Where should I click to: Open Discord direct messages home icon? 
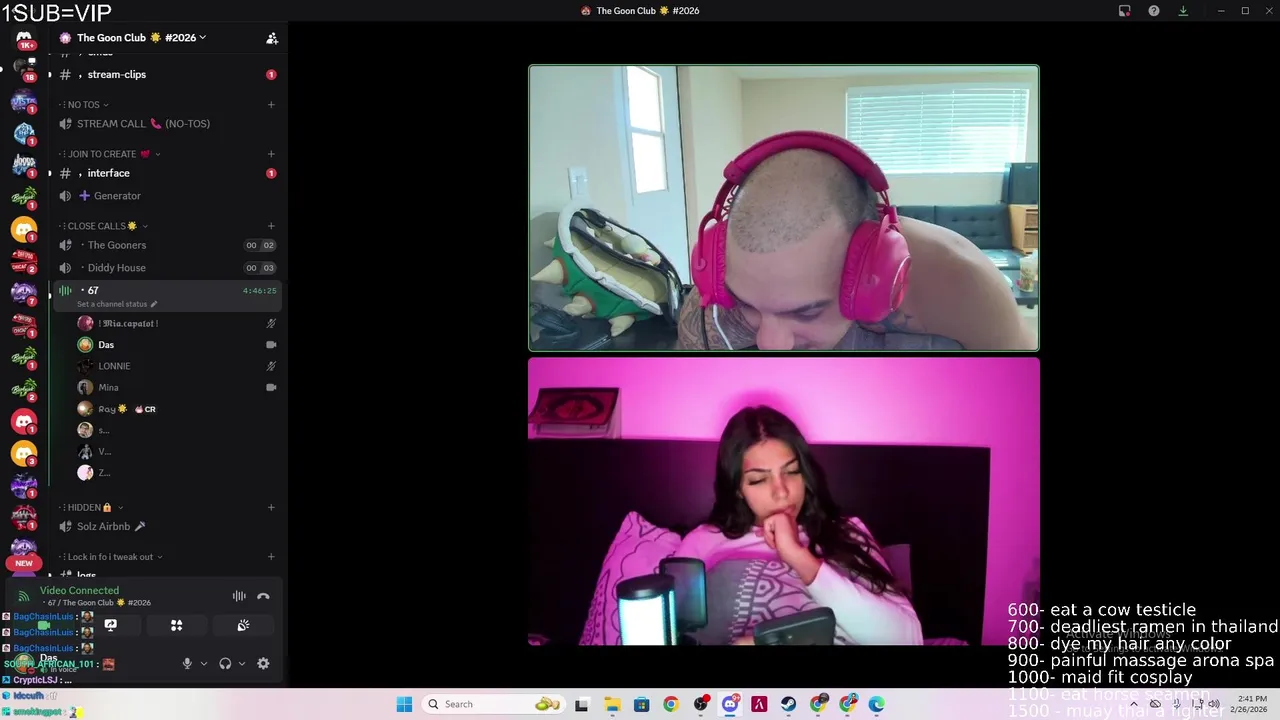(x=24, y=39)
